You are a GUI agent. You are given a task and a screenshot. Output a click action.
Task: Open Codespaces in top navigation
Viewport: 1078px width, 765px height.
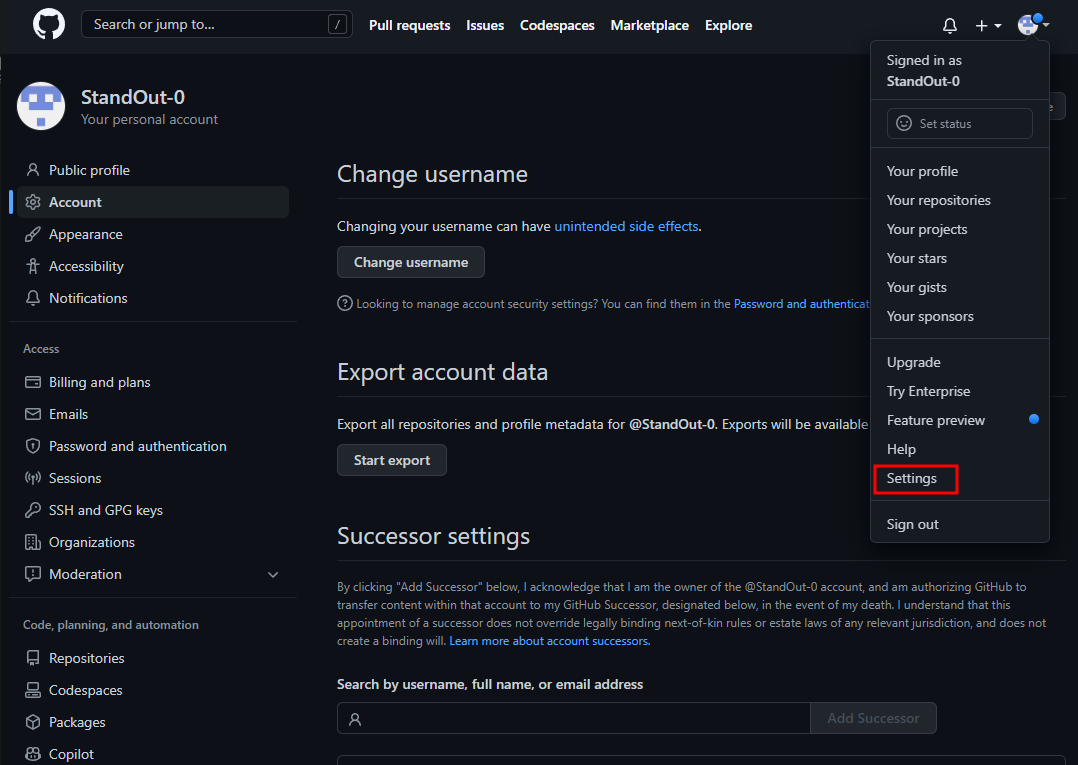coord(557,25)
